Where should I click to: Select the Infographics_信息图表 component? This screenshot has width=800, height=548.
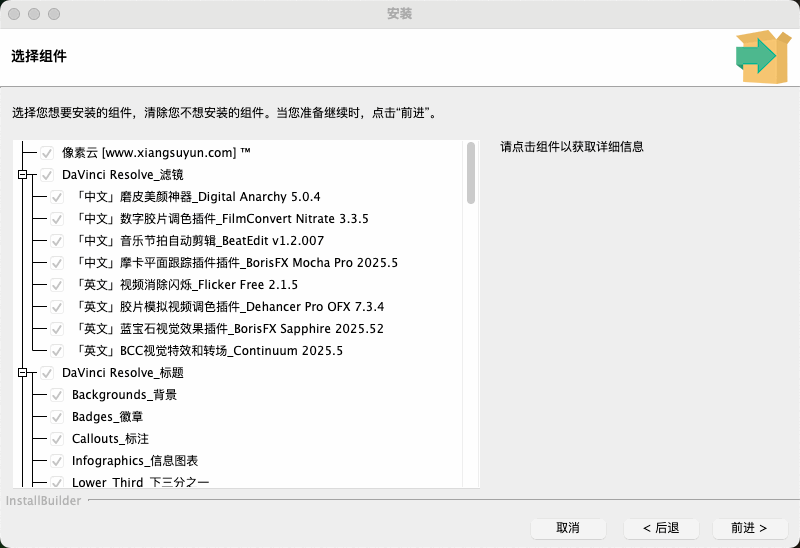[134, 461]
